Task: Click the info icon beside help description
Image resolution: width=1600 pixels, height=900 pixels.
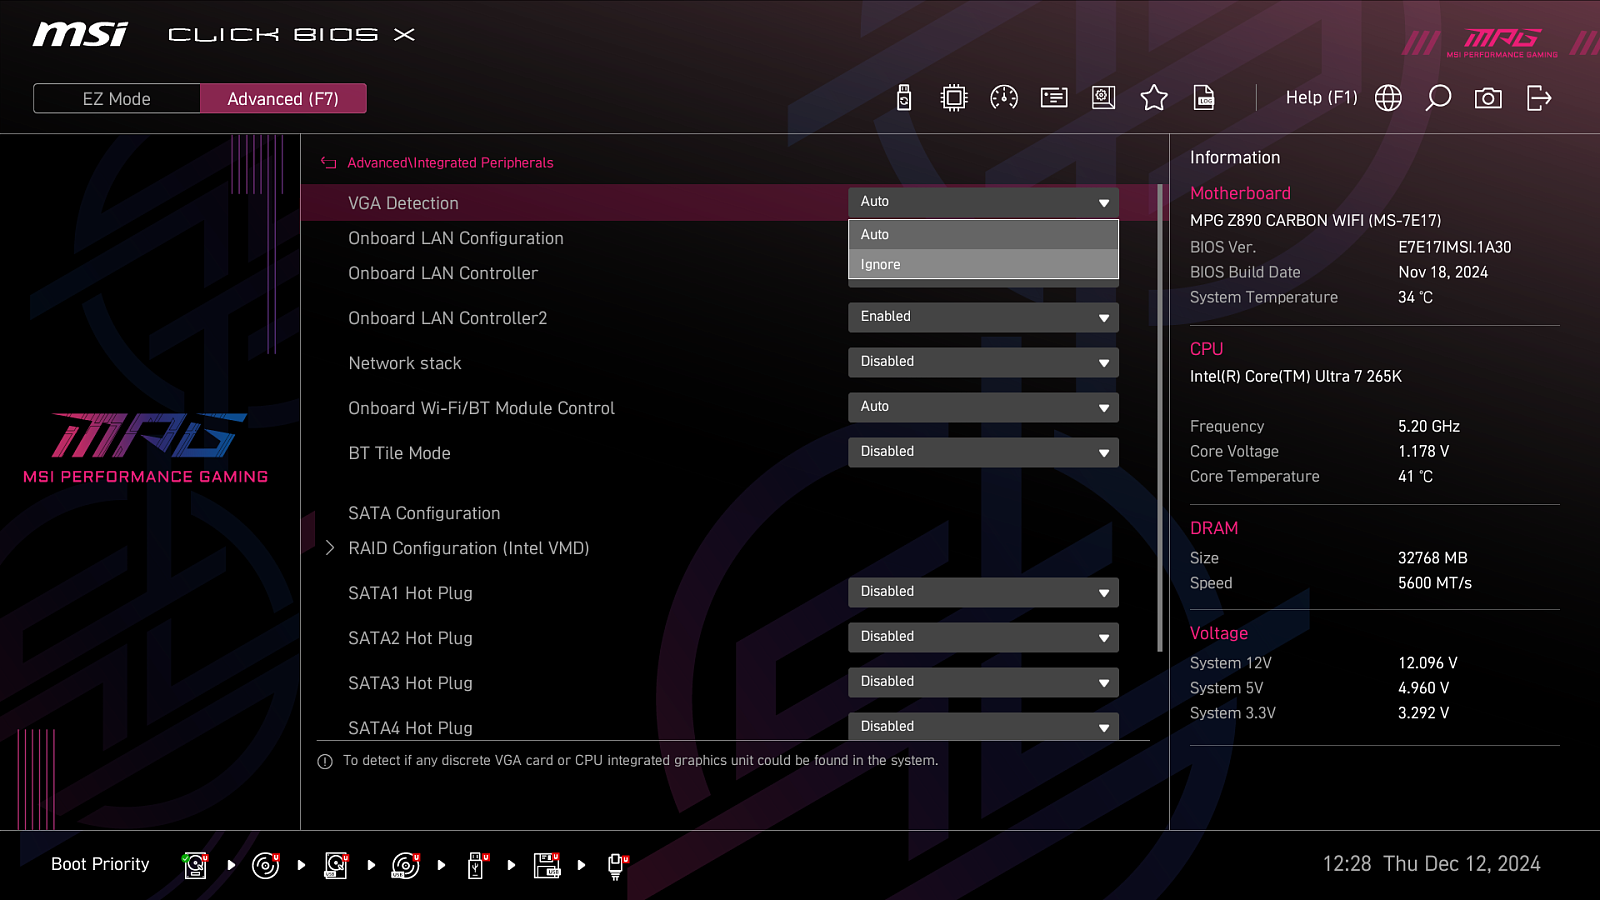Action: coord(325,762)
